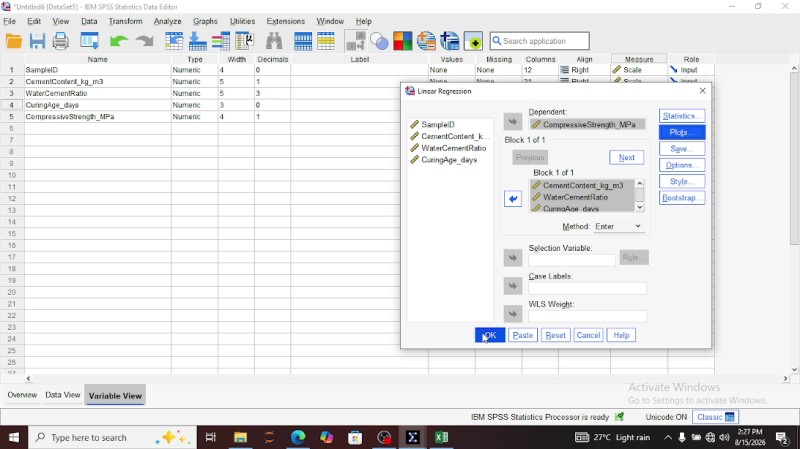Open the Save... sub-dialog
This screenshot has height=449, width=800.
point(682,148)
